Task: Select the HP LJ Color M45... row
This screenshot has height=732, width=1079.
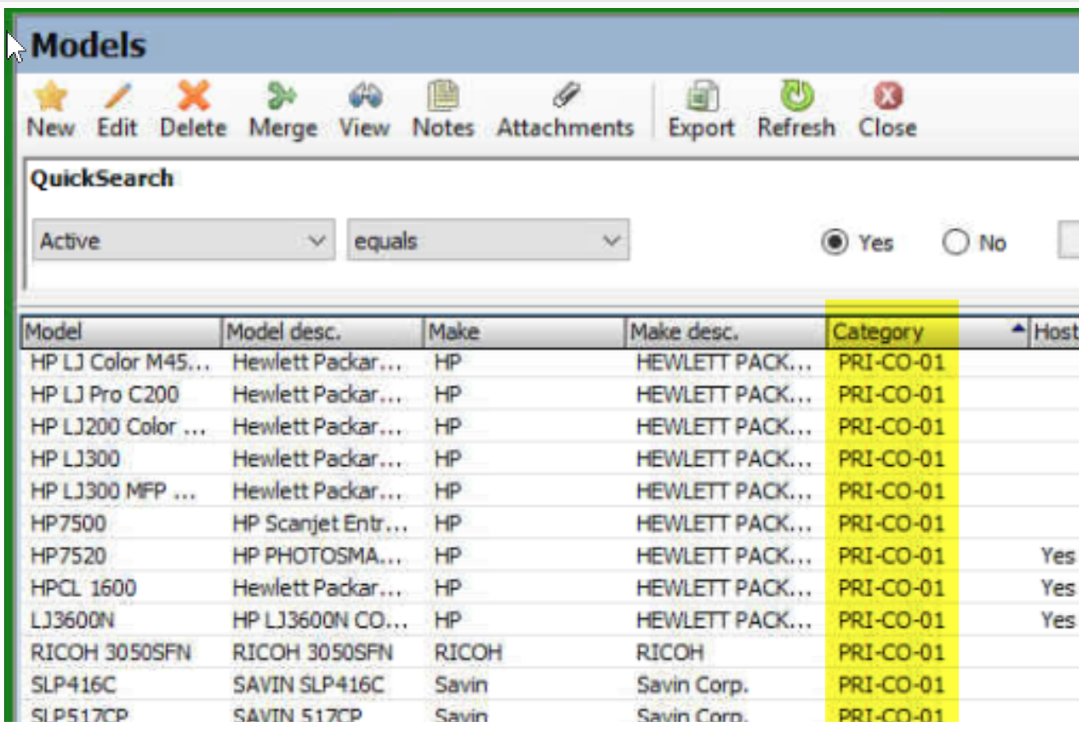Action: tap(551, 363)
